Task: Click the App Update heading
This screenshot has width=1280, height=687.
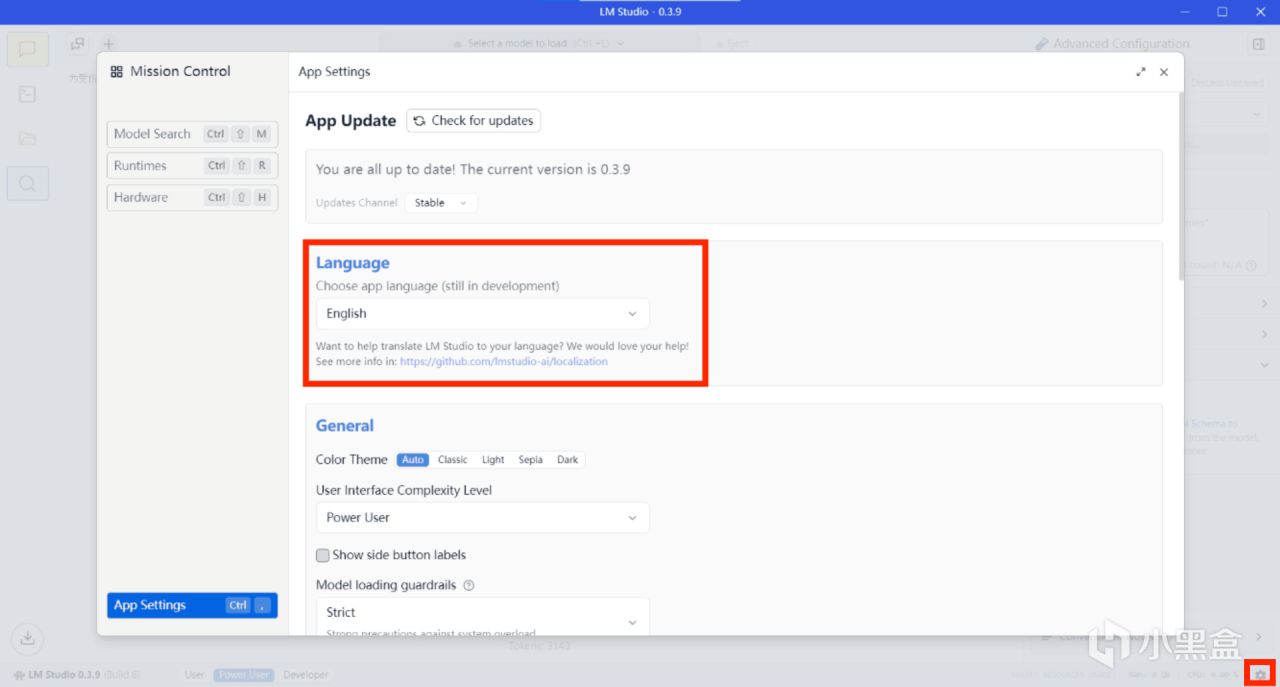Action: [351, 121]
